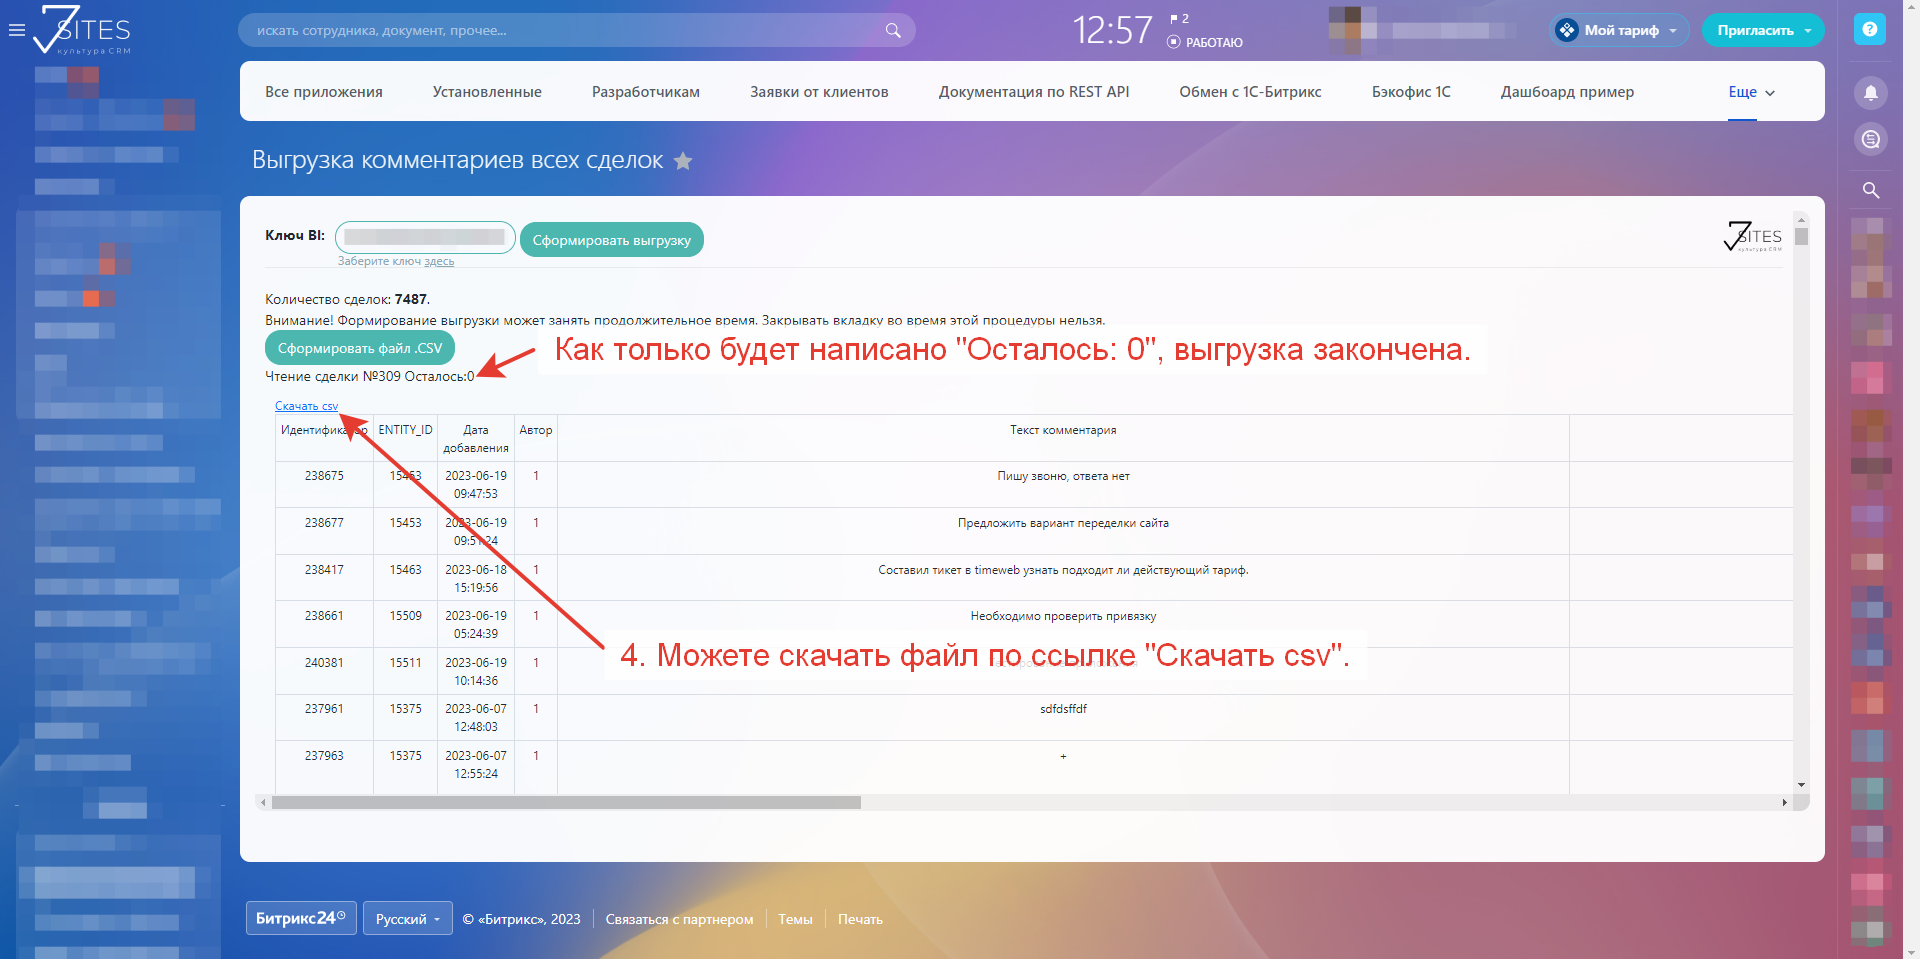Expand the Пригласить button dropdown arrow
The image size is (1920, 959).
pos(1808,31)
